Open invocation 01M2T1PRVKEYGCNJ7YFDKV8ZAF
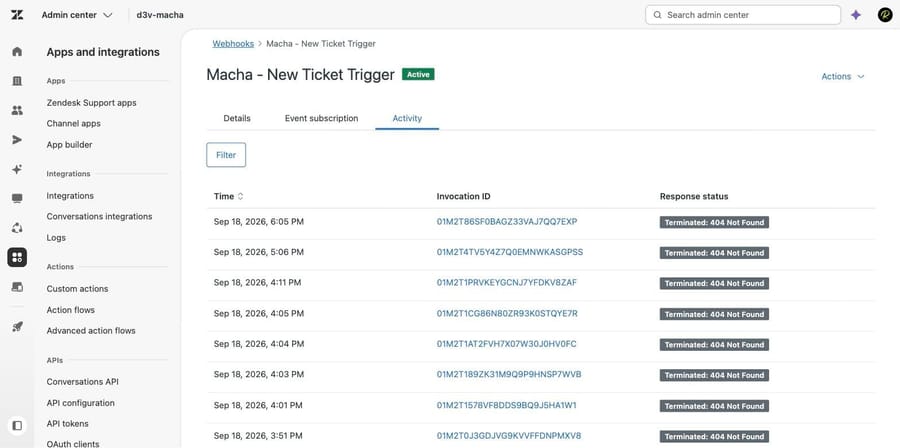Image resolution: width=900 pixels, height=448 pixels. coord(507,282)
